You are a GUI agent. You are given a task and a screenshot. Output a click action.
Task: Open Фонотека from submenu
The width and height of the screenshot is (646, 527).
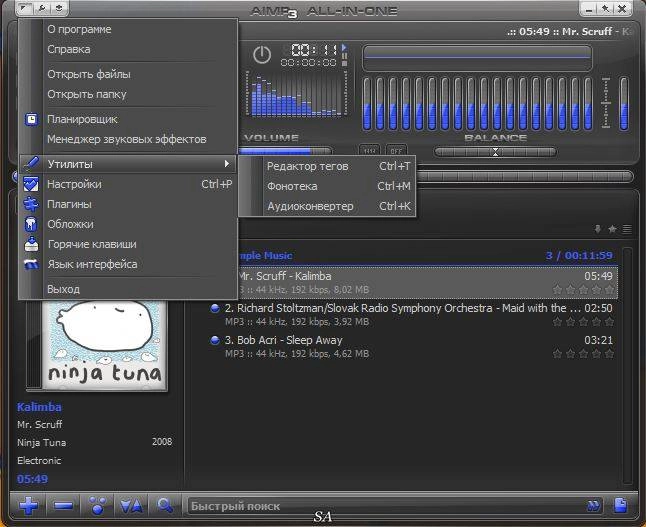pos(327,186)
